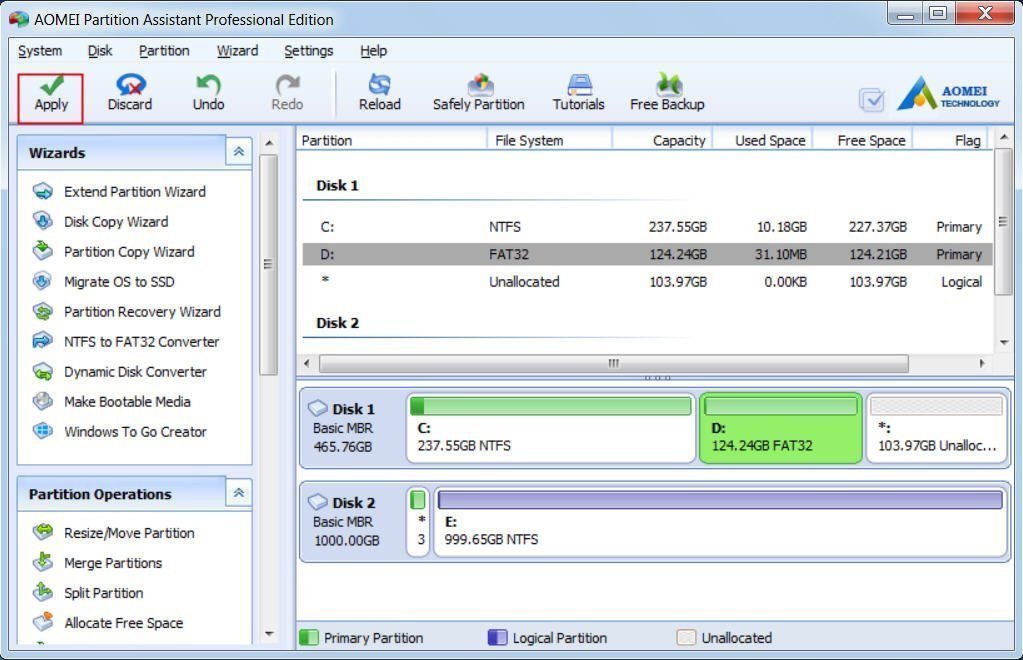Image resolution: width=1023 pixels, height=660 pixels.
Task: Sort by Capacity column header
Action: (662, 140)
